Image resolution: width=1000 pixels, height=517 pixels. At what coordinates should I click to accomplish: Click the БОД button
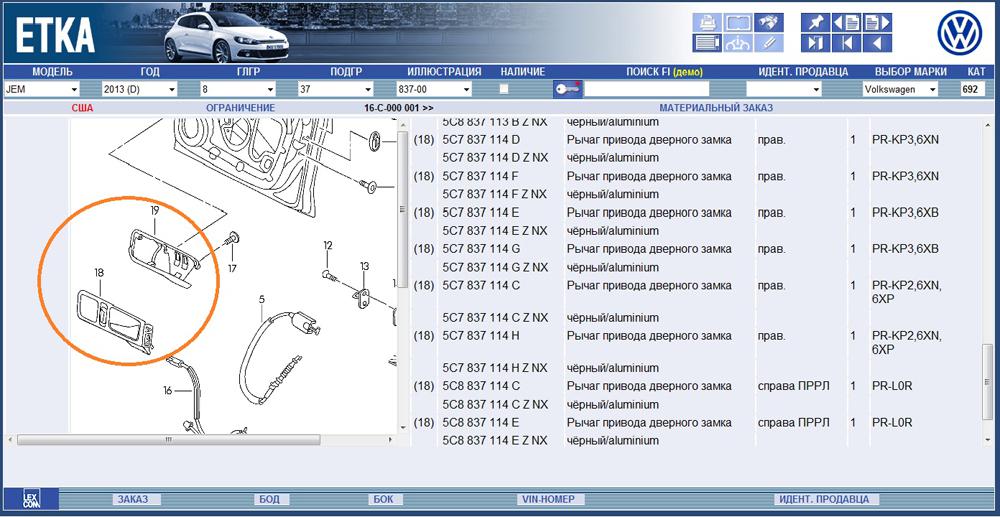coord(270,499)
